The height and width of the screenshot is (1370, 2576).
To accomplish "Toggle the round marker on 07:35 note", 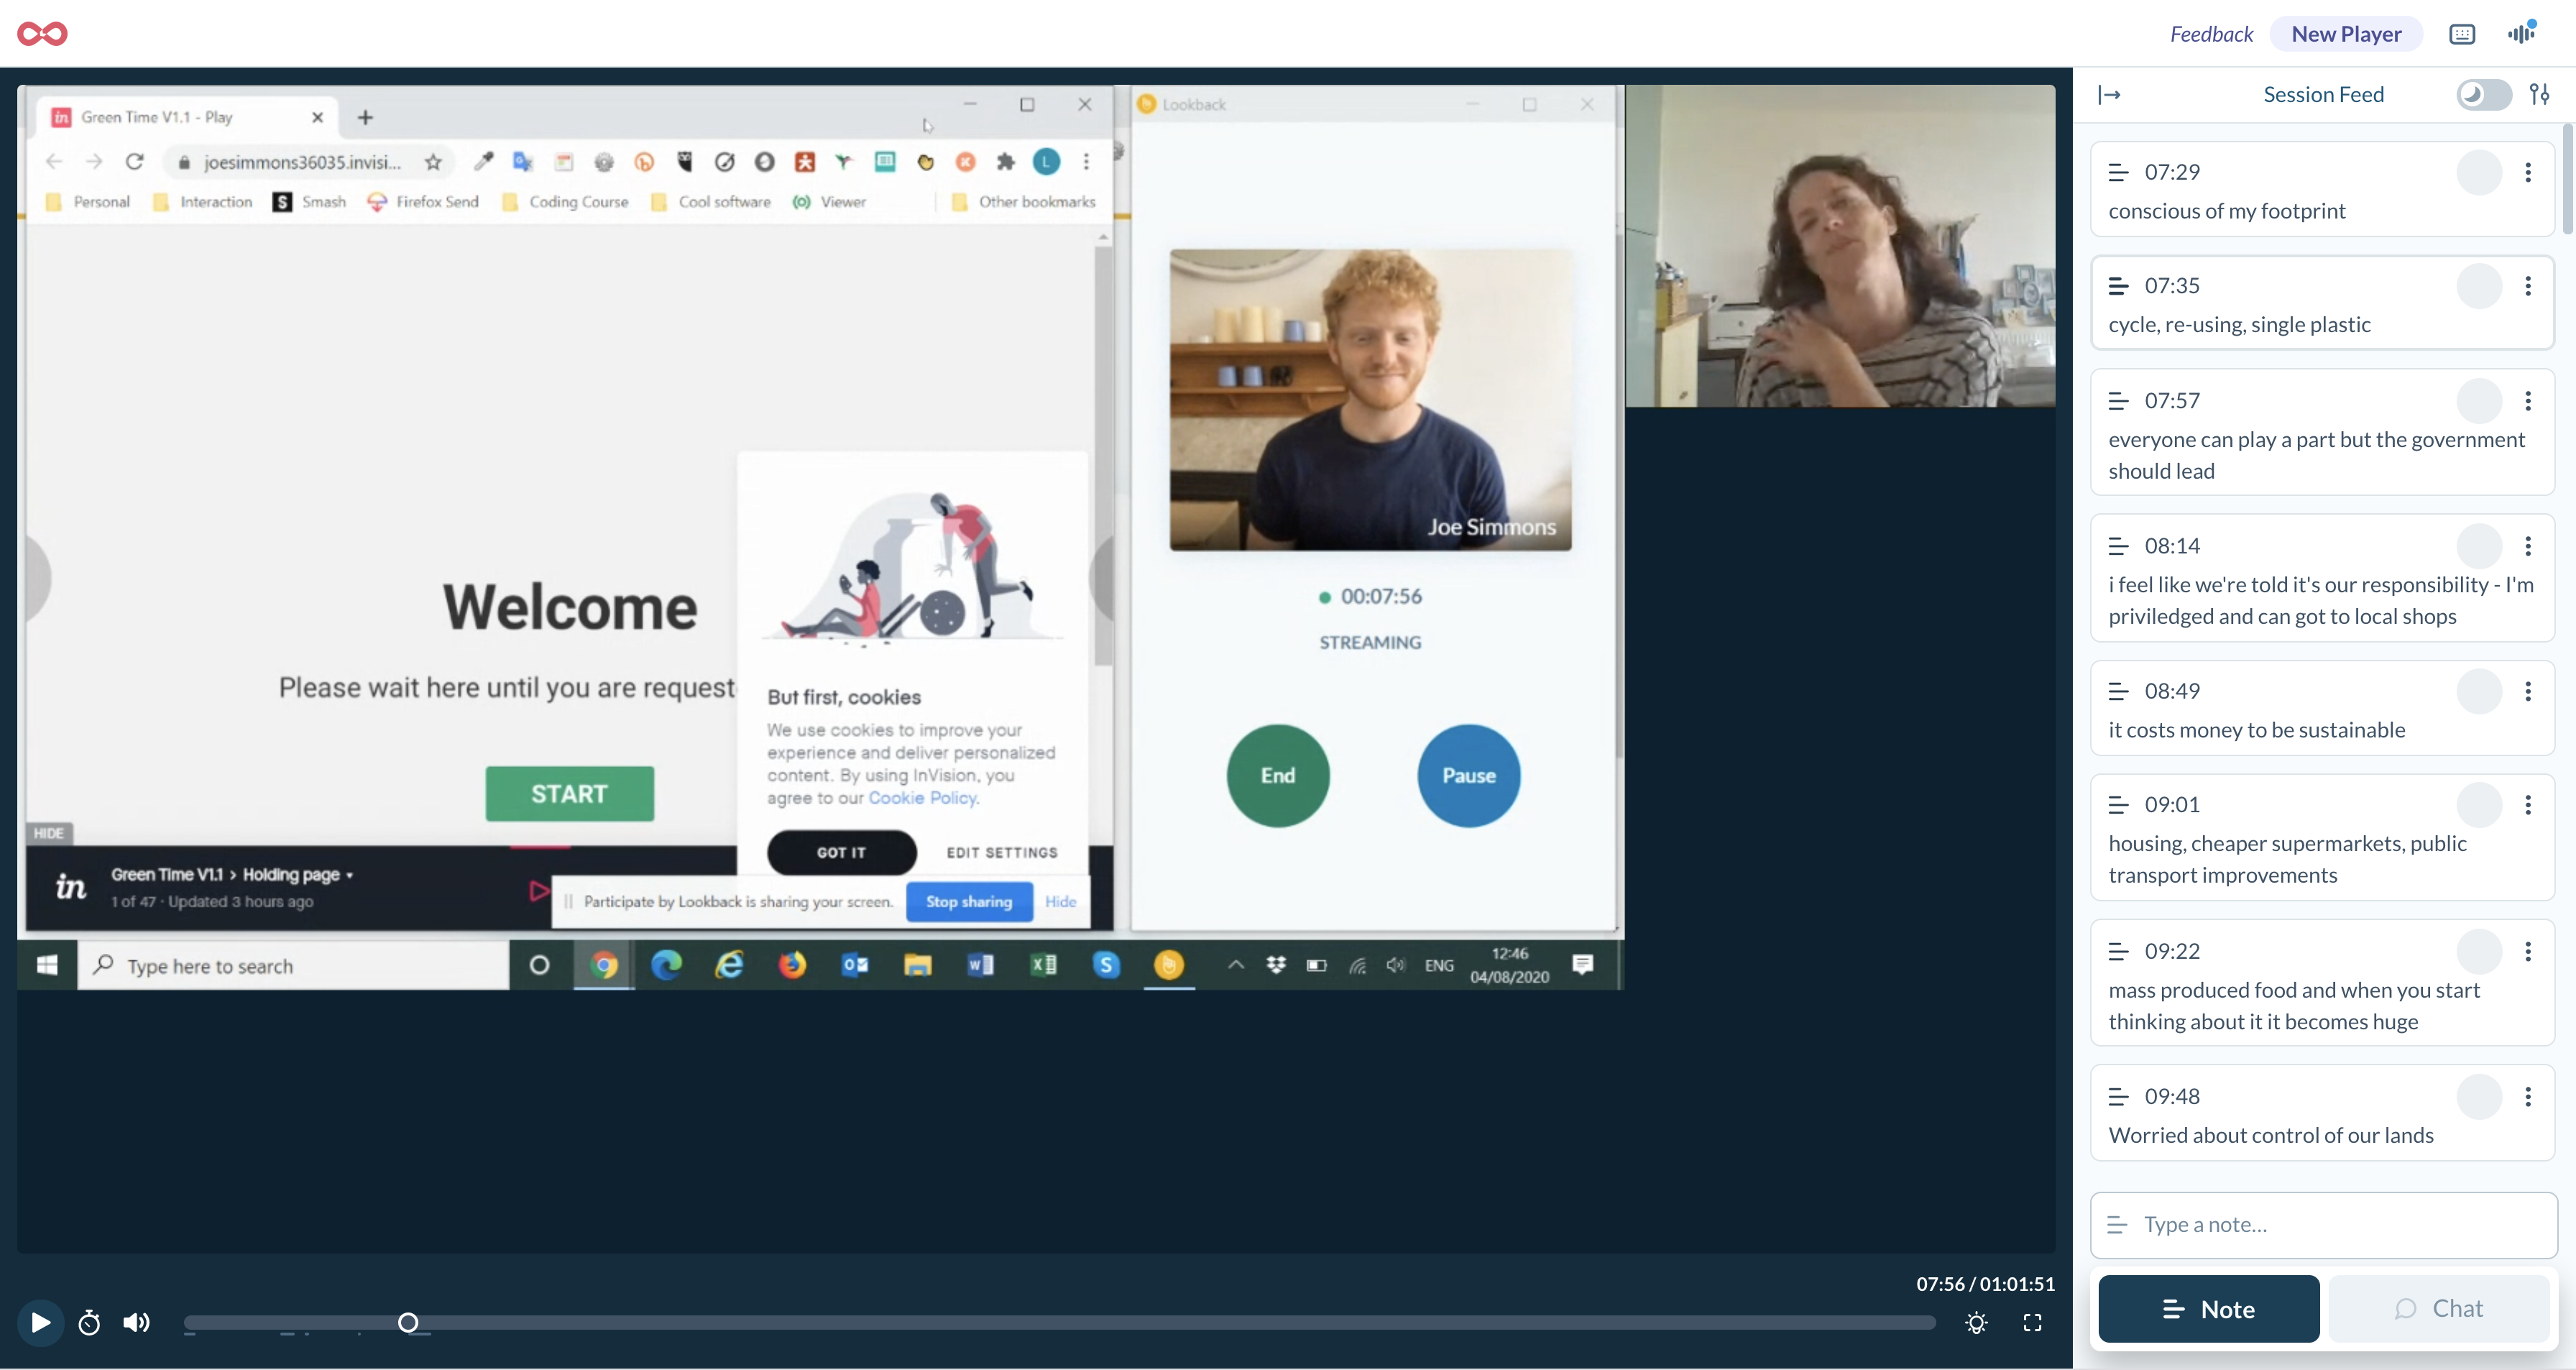I will click(2479, 286).
